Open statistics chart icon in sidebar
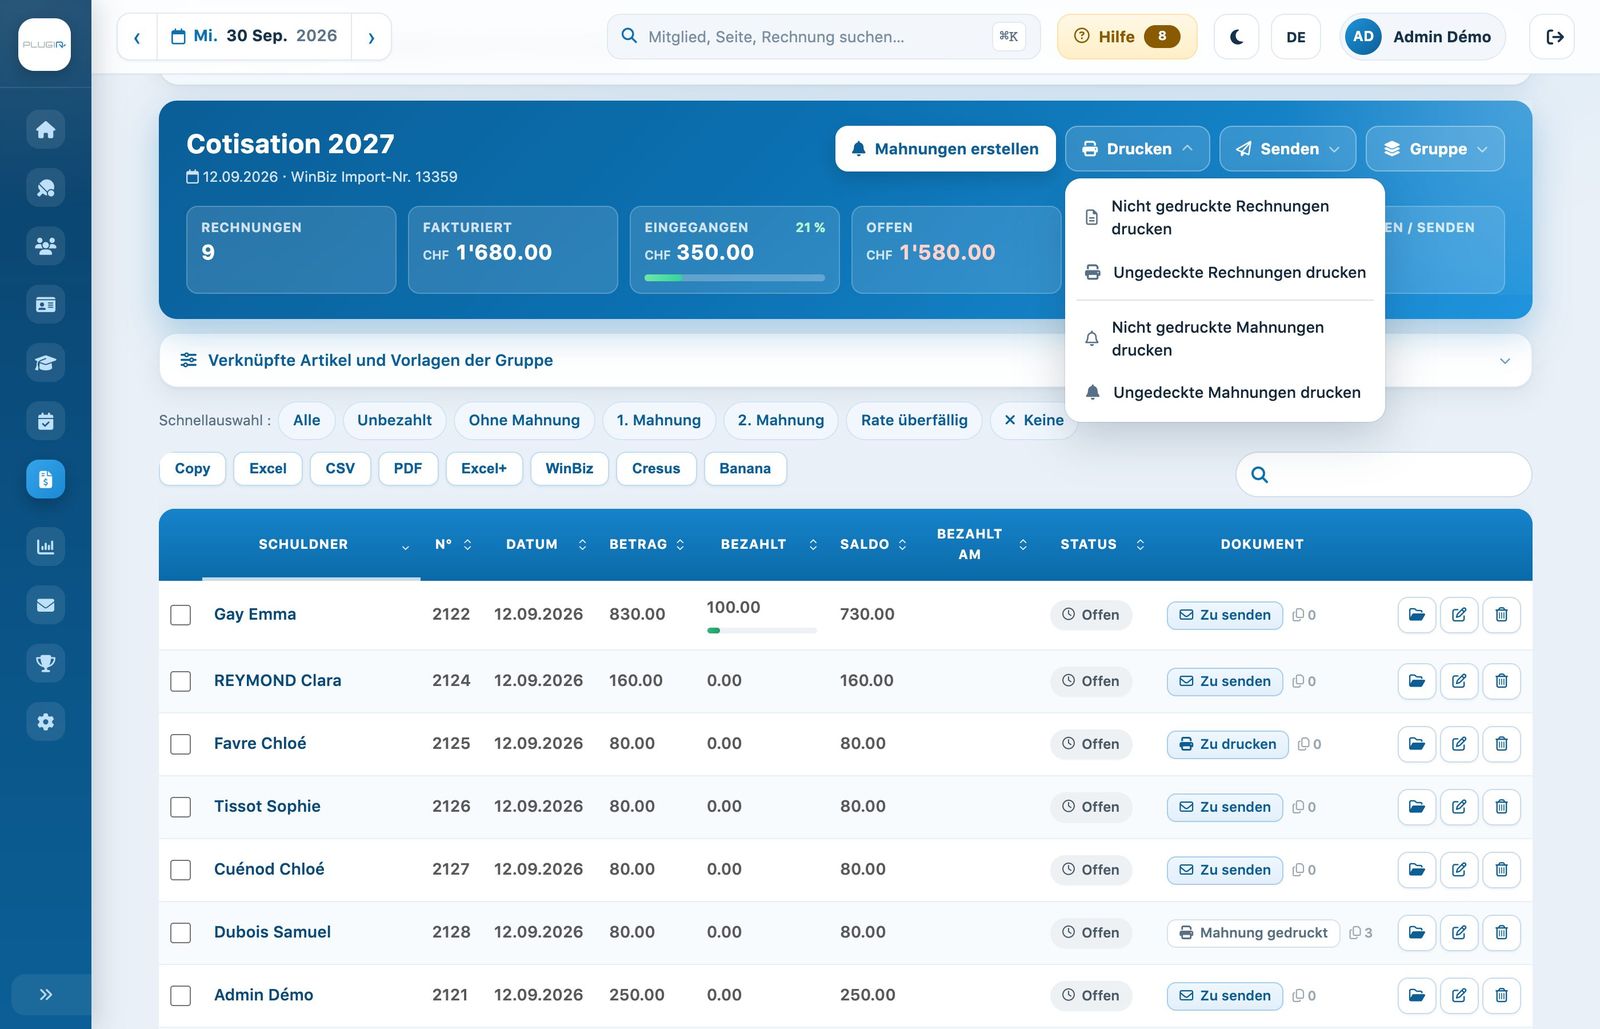1600x1029 pixels. [x=45, y=546]
